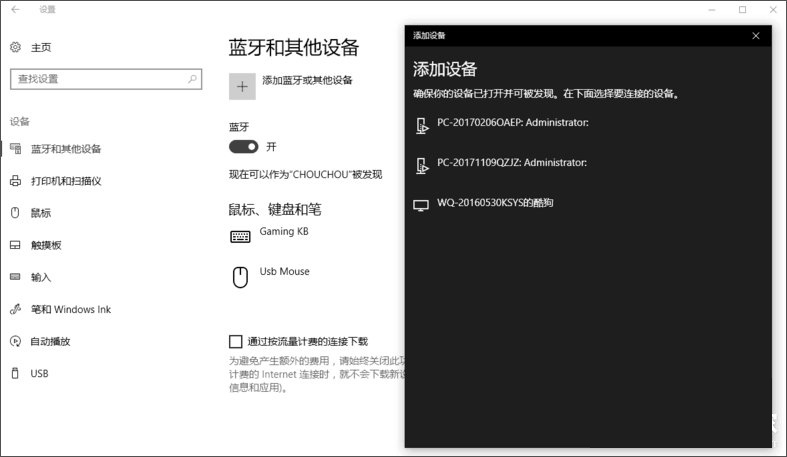Select the Gaming KB keyboard icon
The height and width of the screenshot is (457, 787).
pyautogui.click(x=240, y=236)
